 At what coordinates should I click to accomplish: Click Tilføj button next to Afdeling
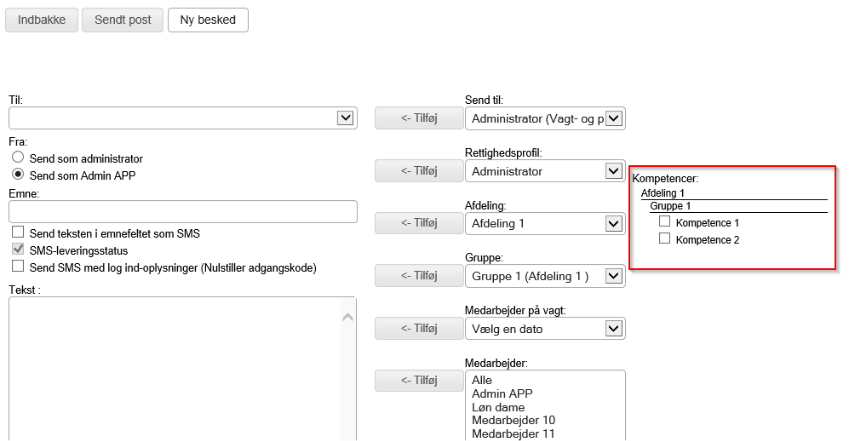point(419,223)
